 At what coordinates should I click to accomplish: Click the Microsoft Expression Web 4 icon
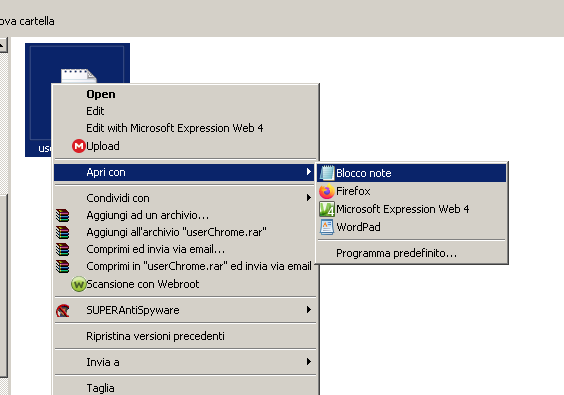click(327, 209)
